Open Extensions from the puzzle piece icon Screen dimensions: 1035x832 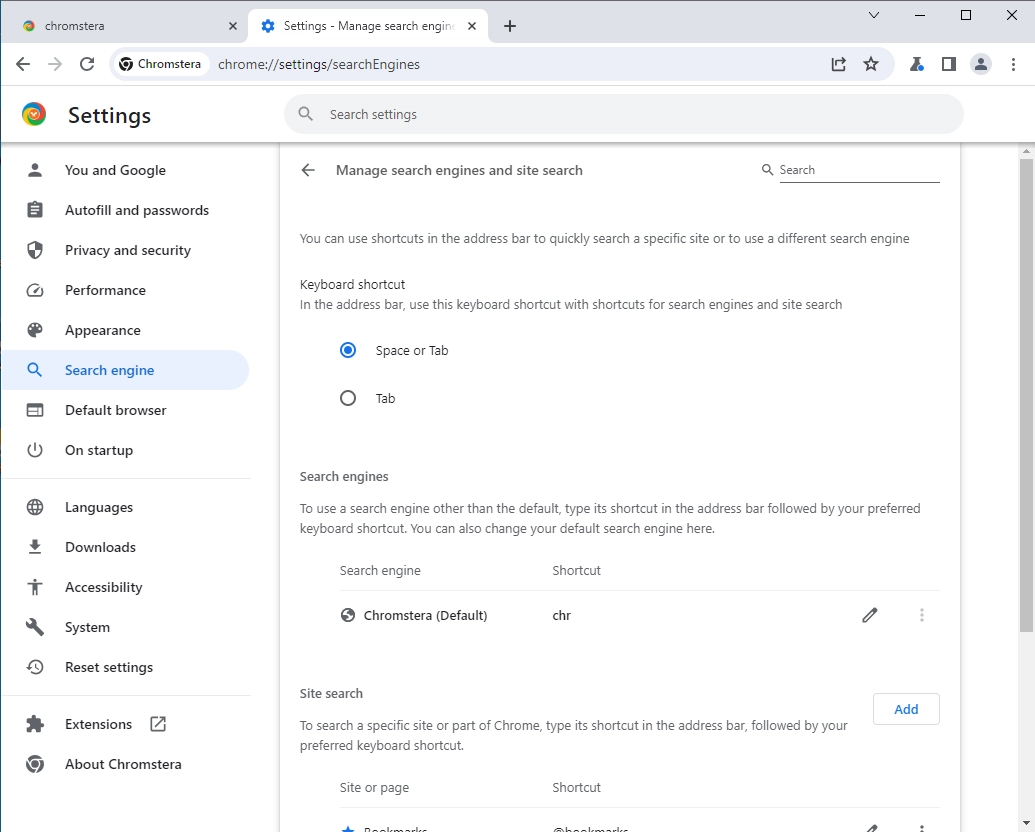pos(34,724)
